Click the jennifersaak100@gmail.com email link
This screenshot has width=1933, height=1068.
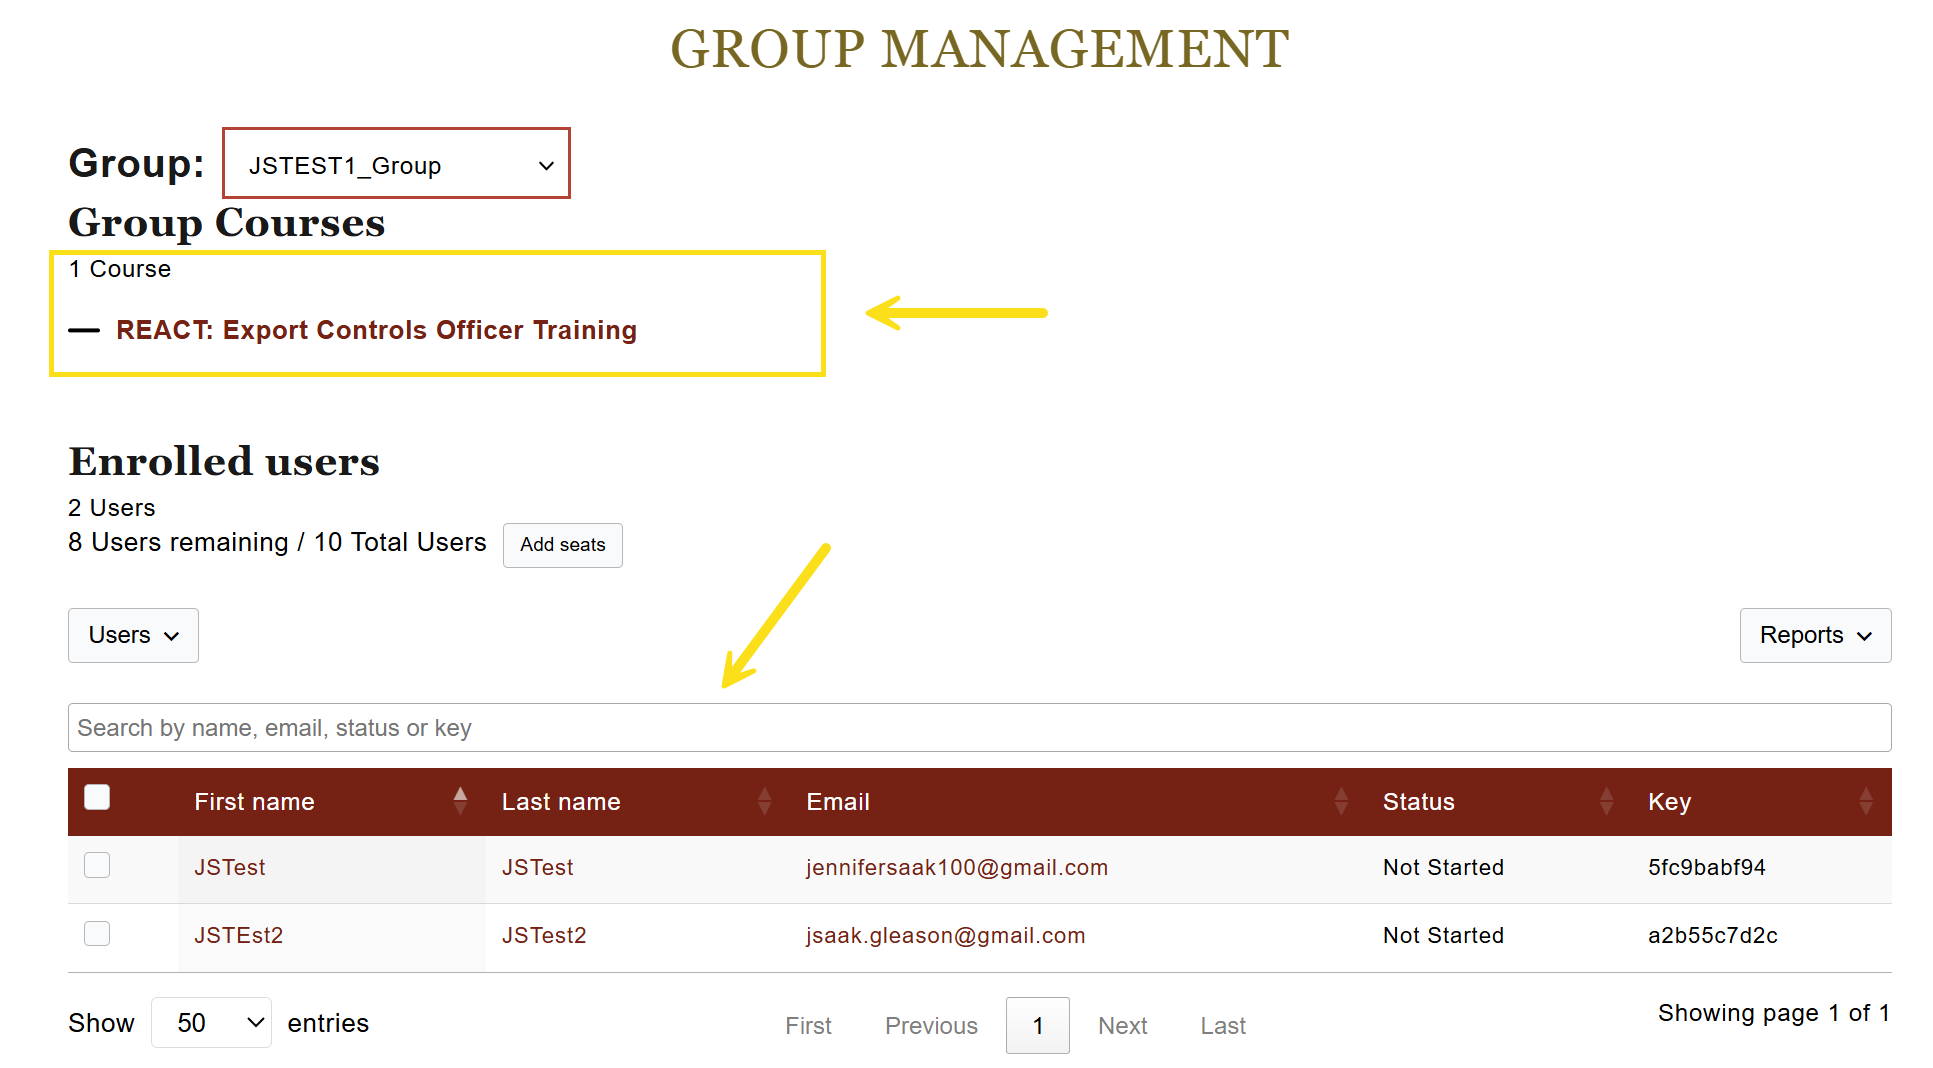pos(956,867)
